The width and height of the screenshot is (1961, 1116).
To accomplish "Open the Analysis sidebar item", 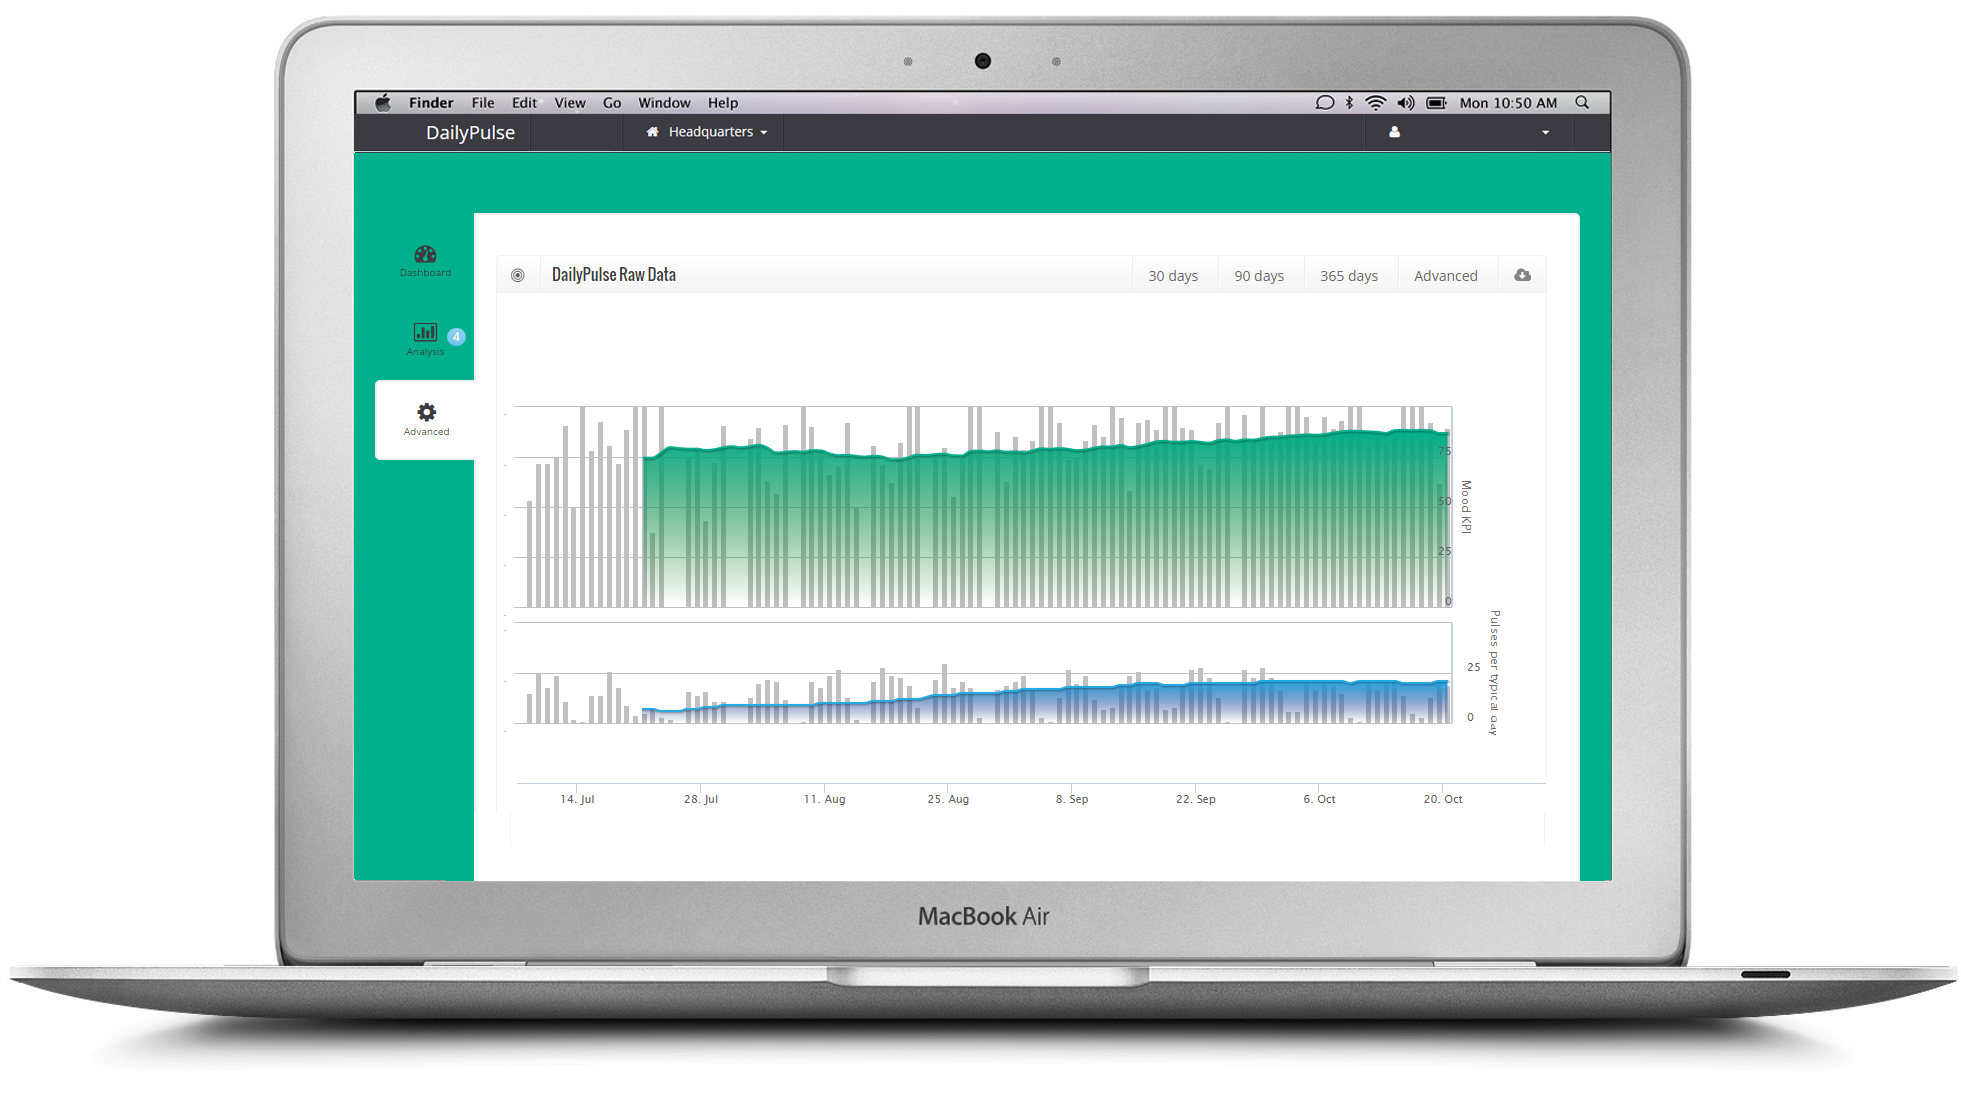I will coord(425,339).
